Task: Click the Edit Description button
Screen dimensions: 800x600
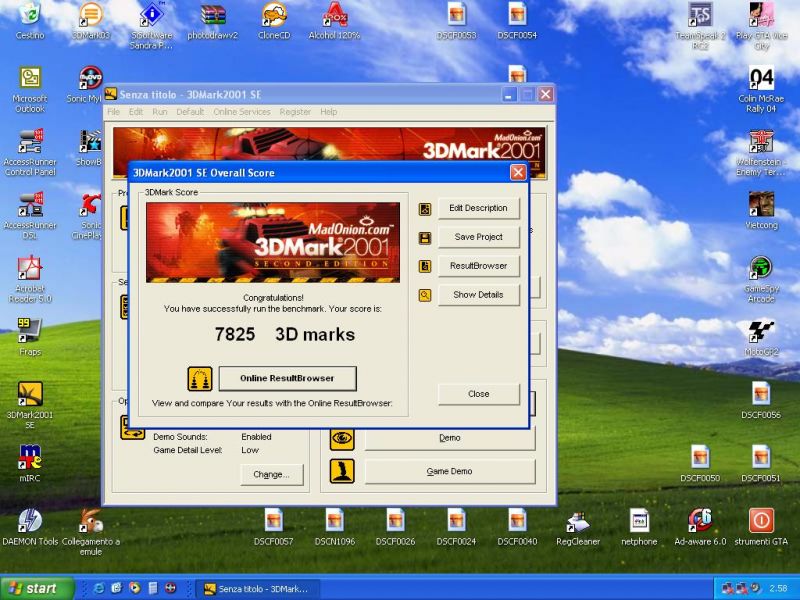Action: pos(478,208)
